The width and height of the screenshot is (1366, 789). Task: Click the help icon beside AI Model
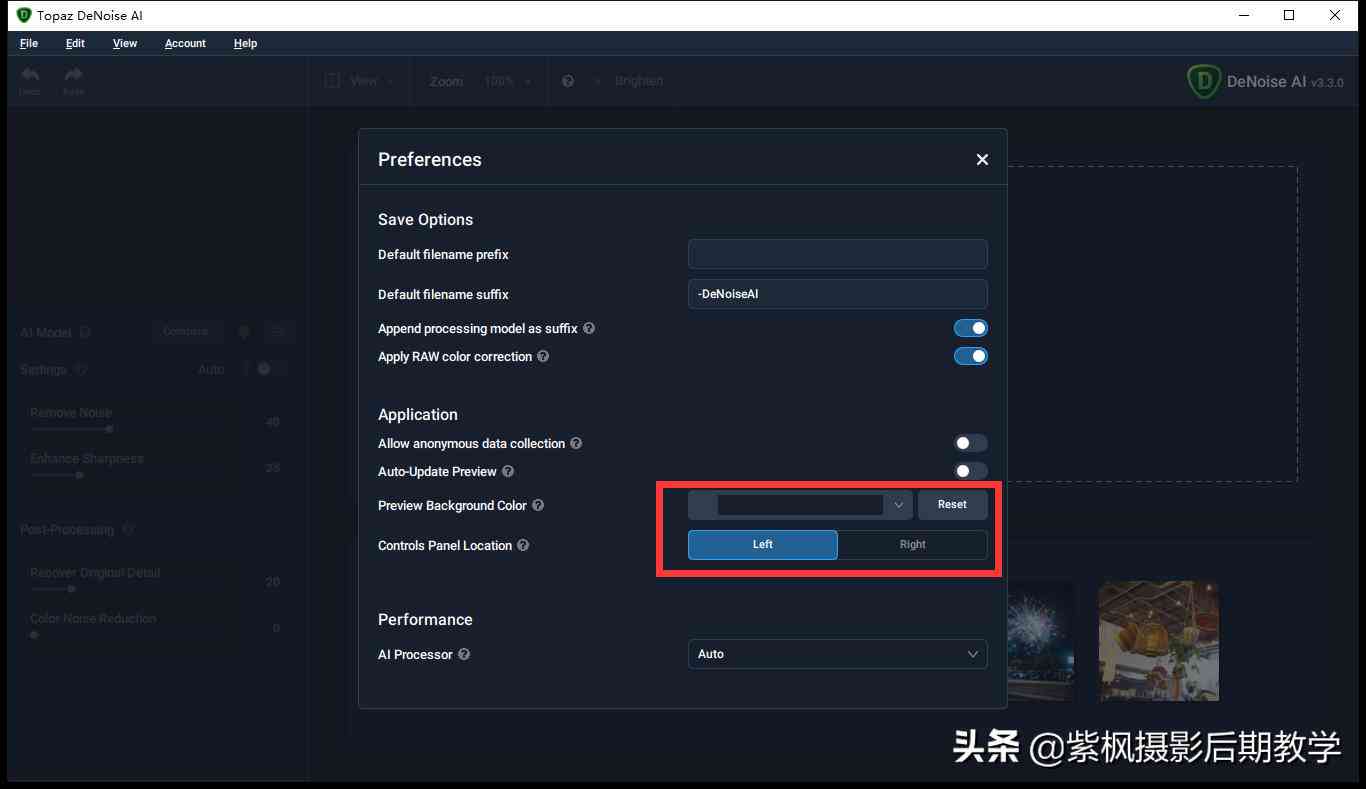pyautogui.click(x=85, y=332)
